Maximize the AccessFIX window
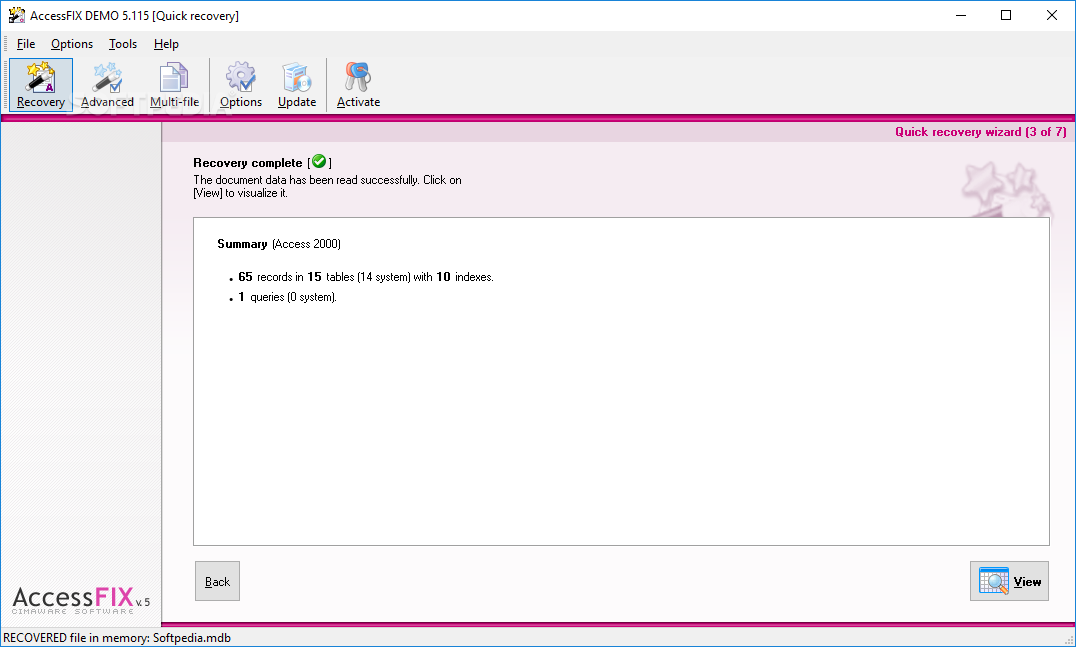Image resolution: width=1076 pixels, height=647 pixels. 1006,15
